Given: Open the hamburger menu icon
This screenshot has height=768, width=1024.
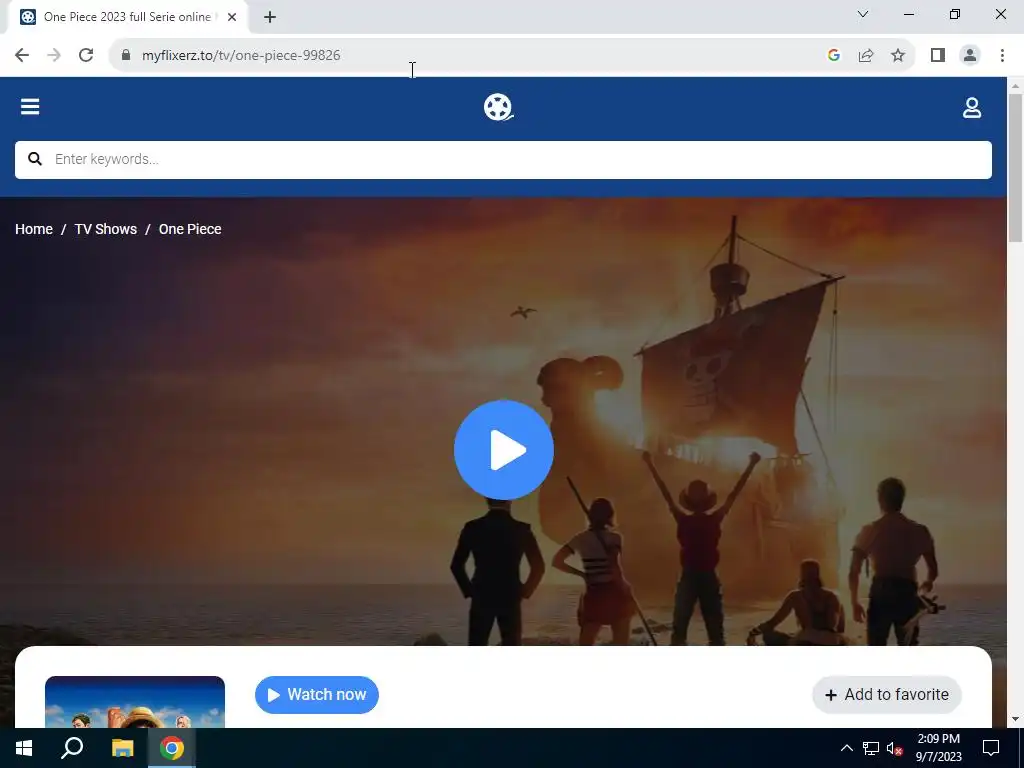Looking at the screenshot, I should click(x=30, y=106).
